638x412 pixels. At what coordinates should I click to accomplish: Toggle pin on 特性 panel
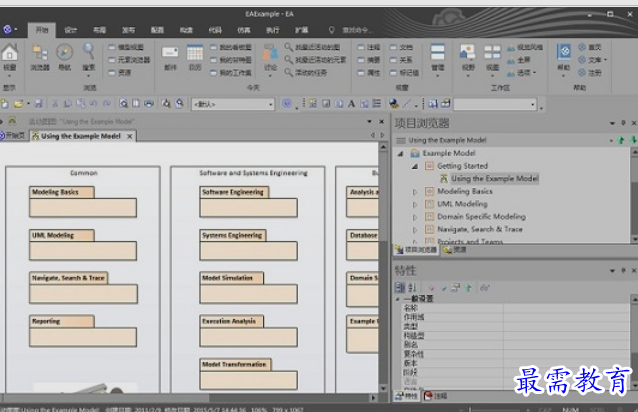[623, 270]
